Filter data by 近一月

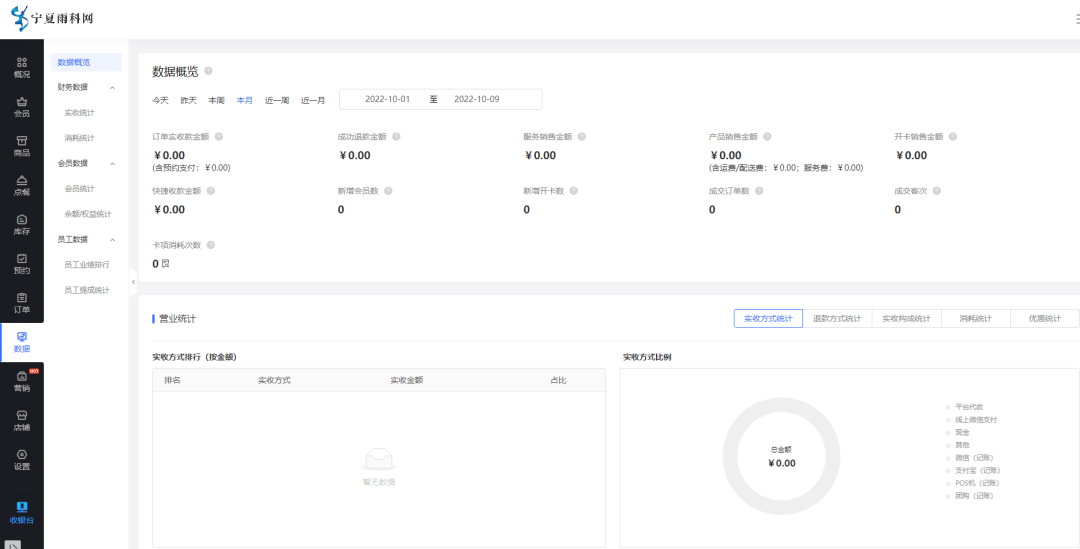click(x=313, y=101)
